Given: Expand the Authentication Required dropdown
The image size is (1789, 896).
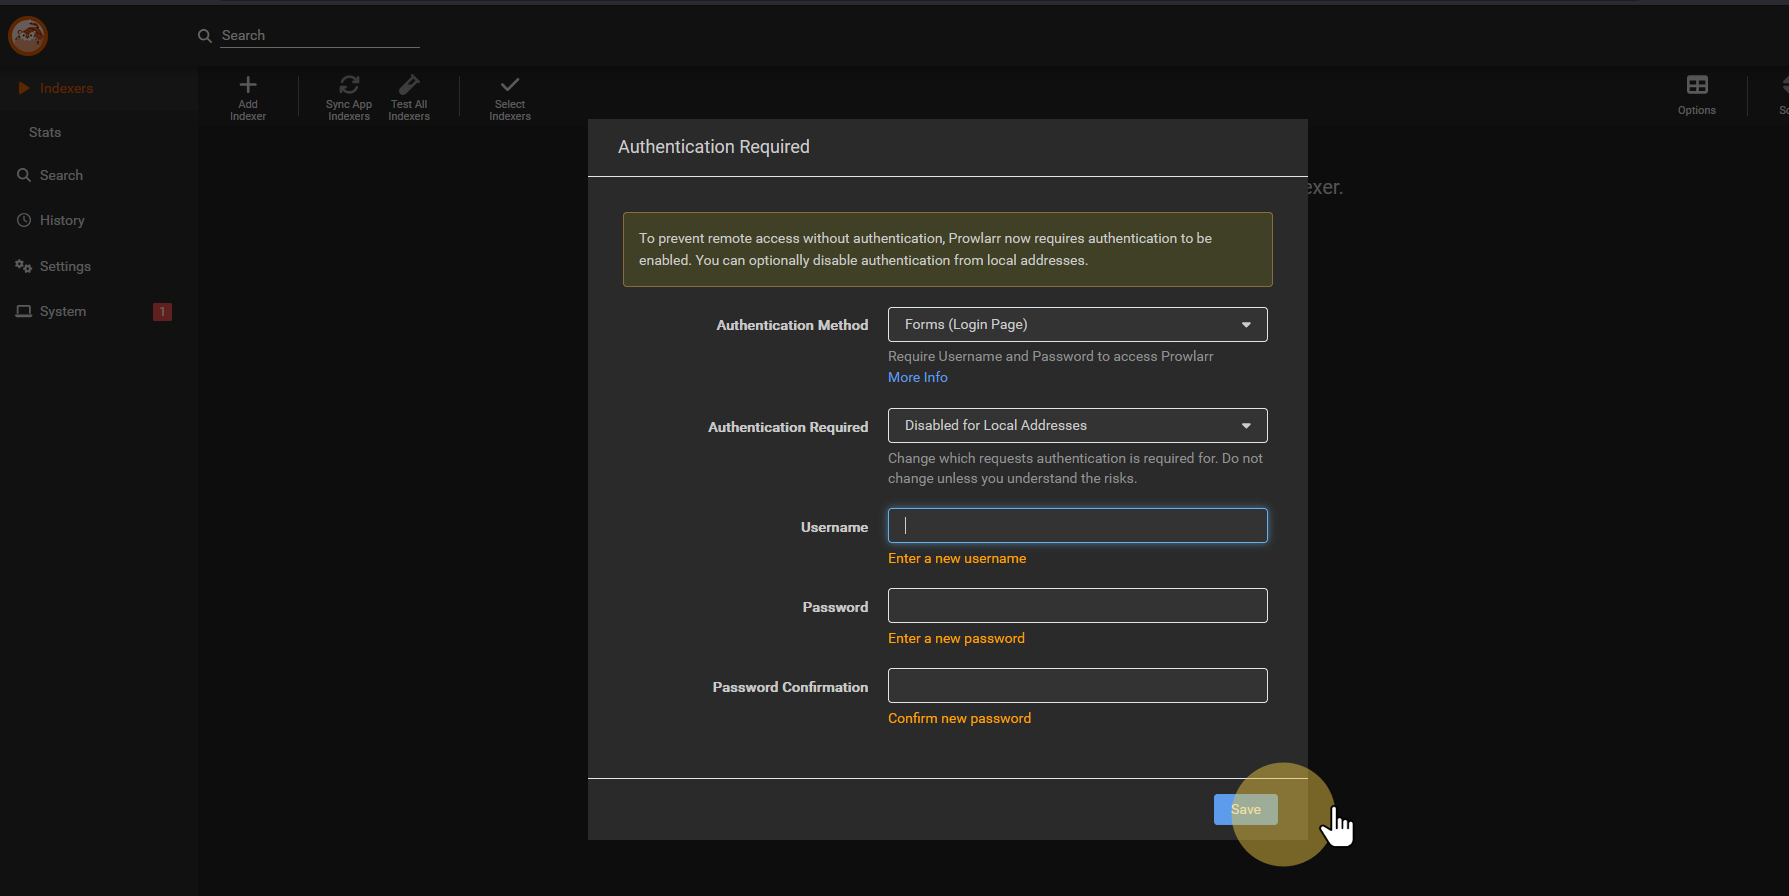Looking at the screenshot, I should 1077,425.
